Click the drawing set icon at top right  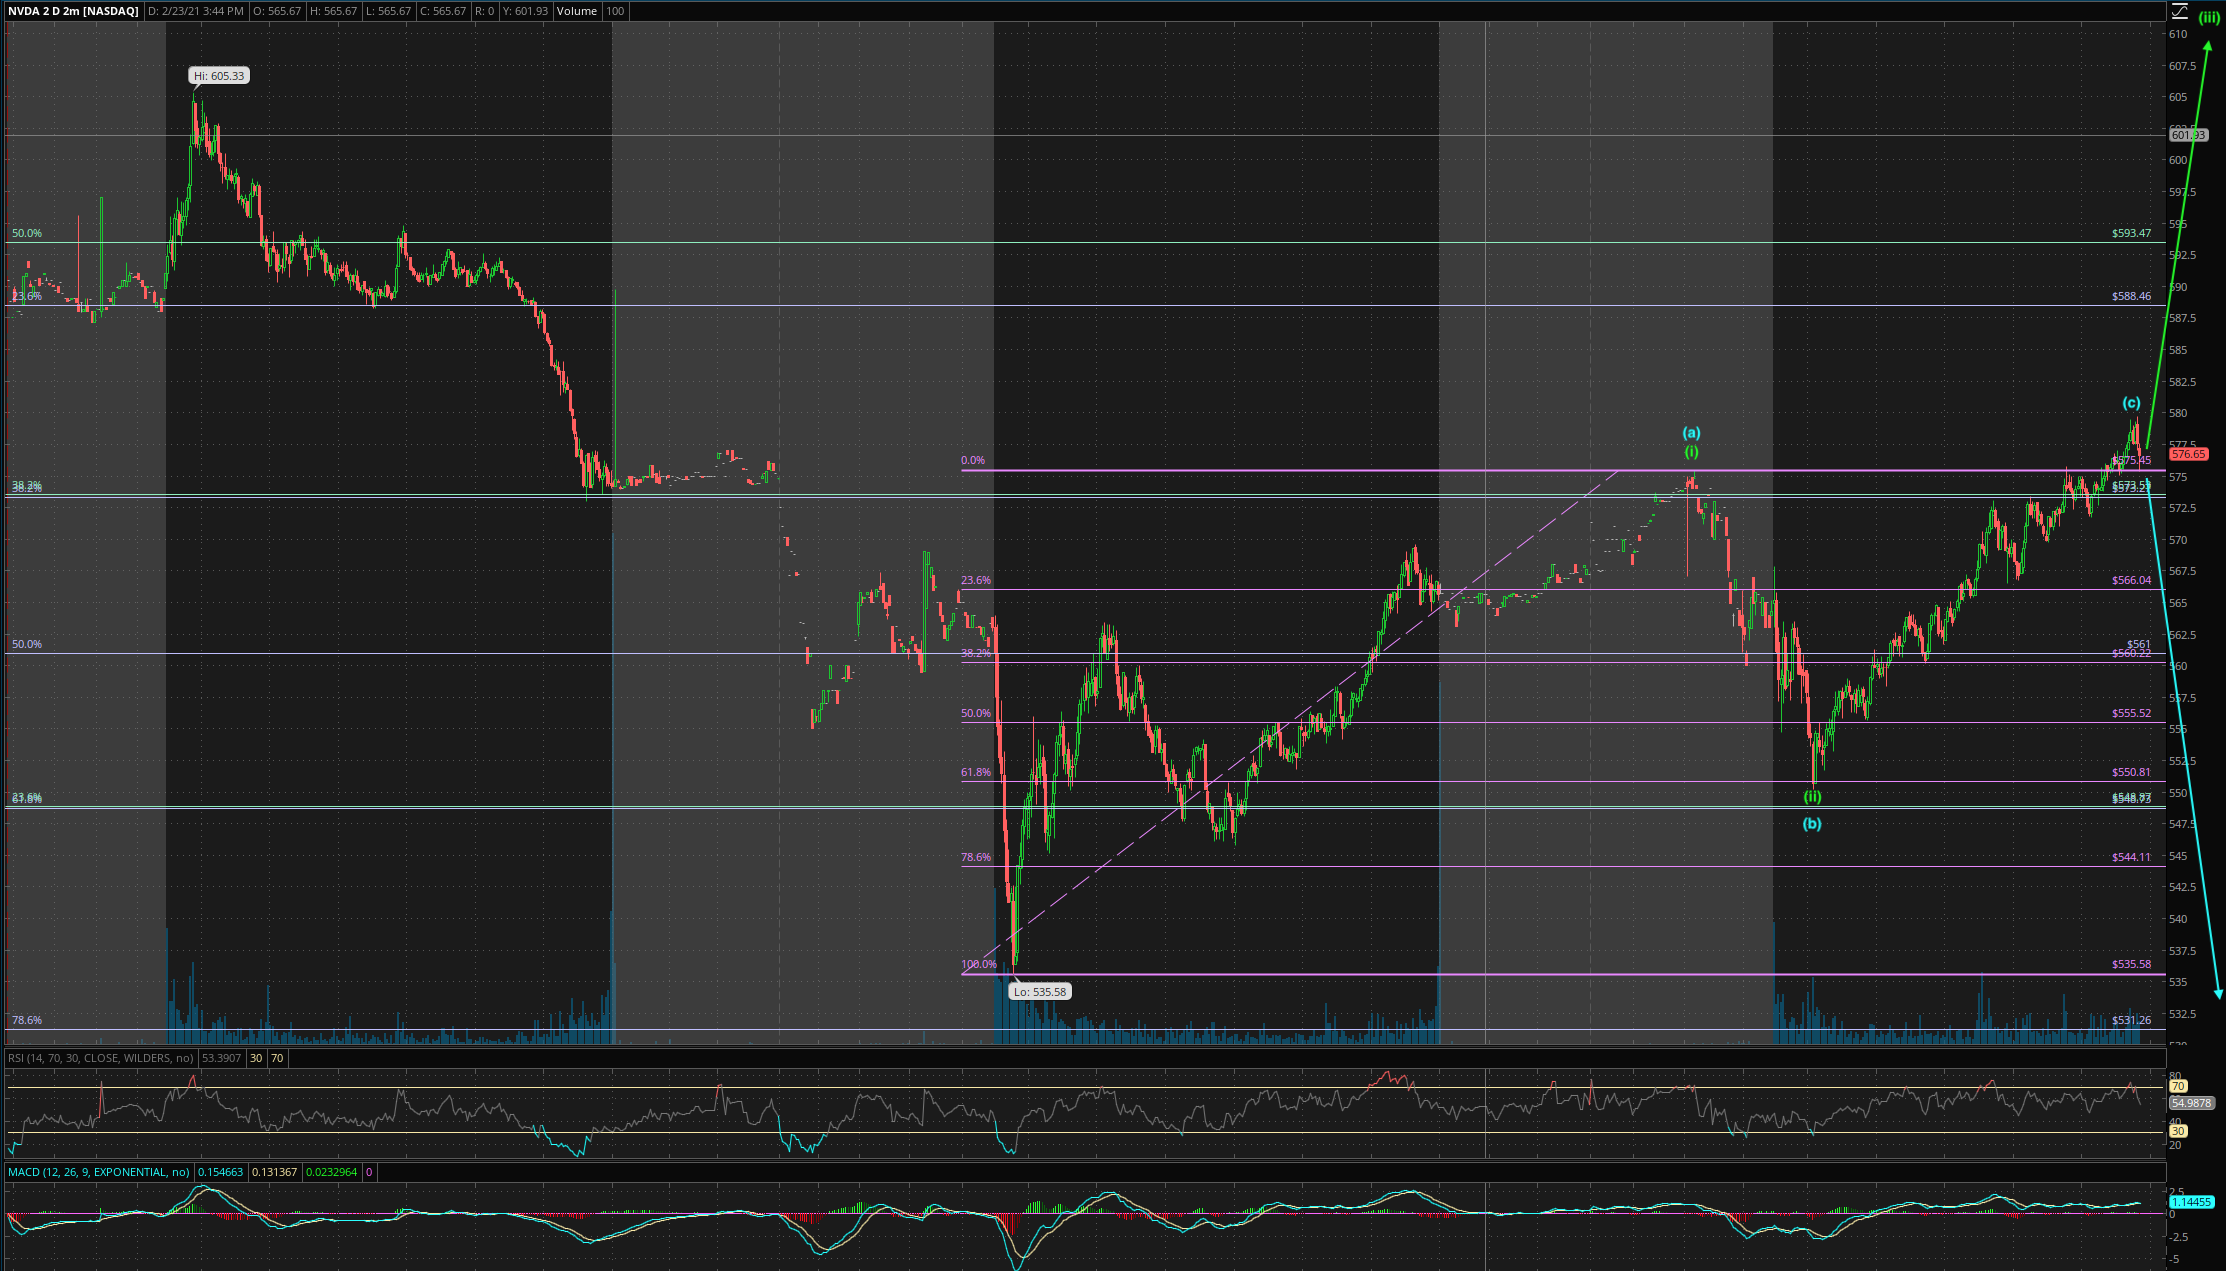(x=2180, y=11)
